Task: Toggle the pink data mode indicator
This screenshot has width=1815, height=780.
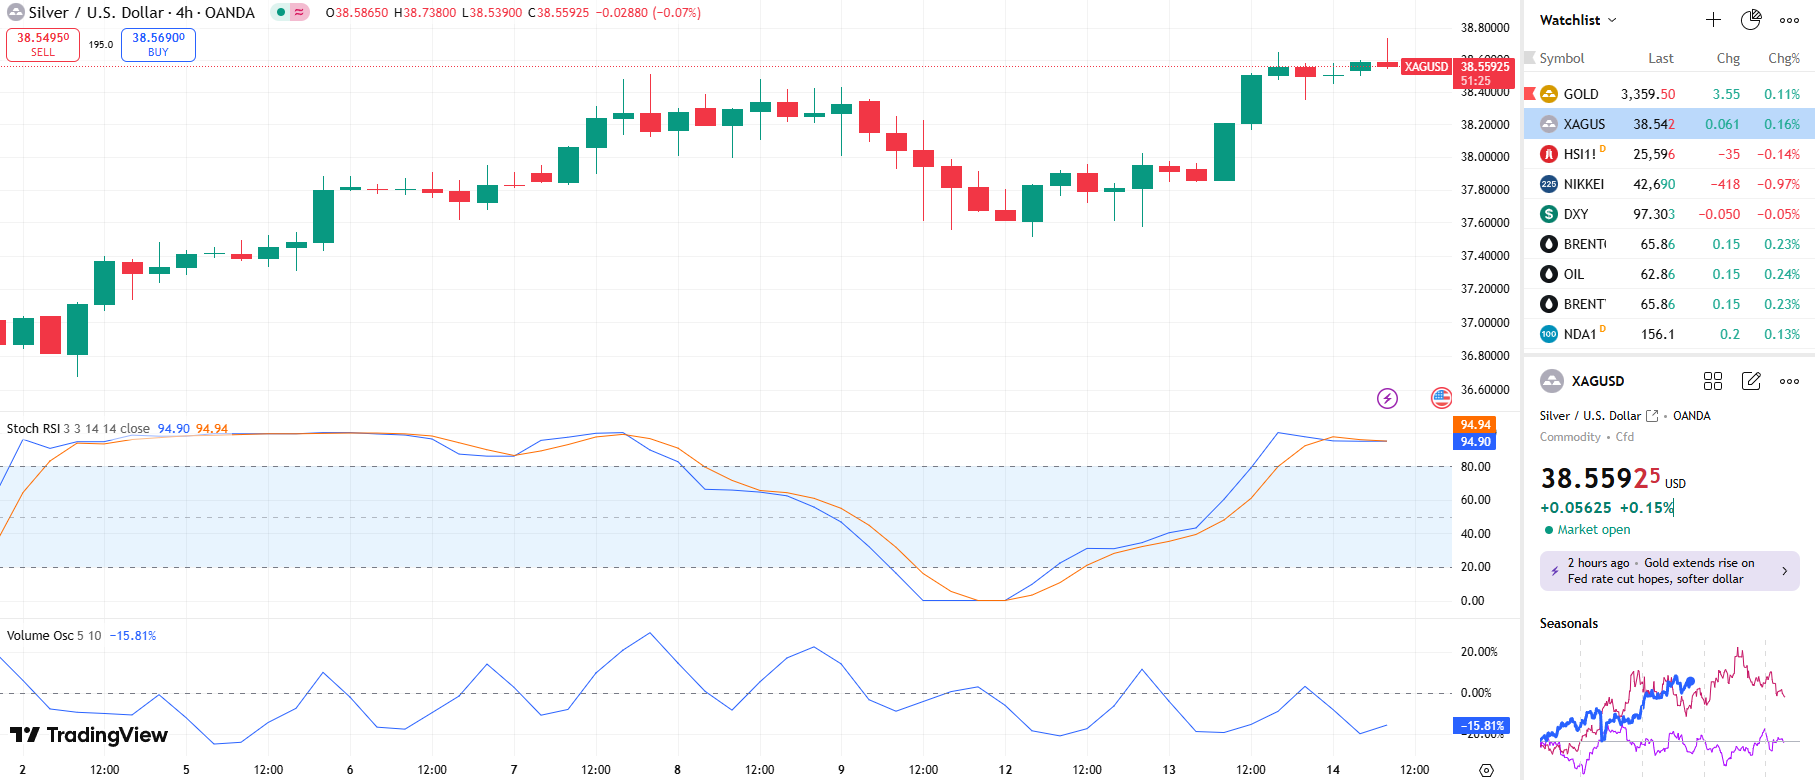Action: tap(299, 13)
